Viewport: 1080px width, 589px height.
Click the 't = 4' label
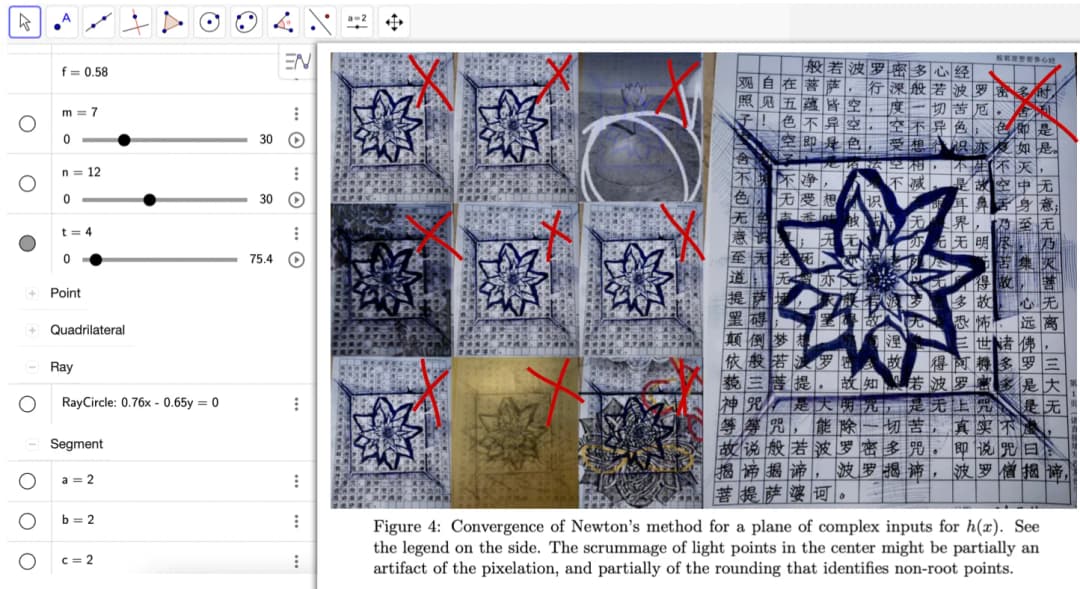pos(76,232)
